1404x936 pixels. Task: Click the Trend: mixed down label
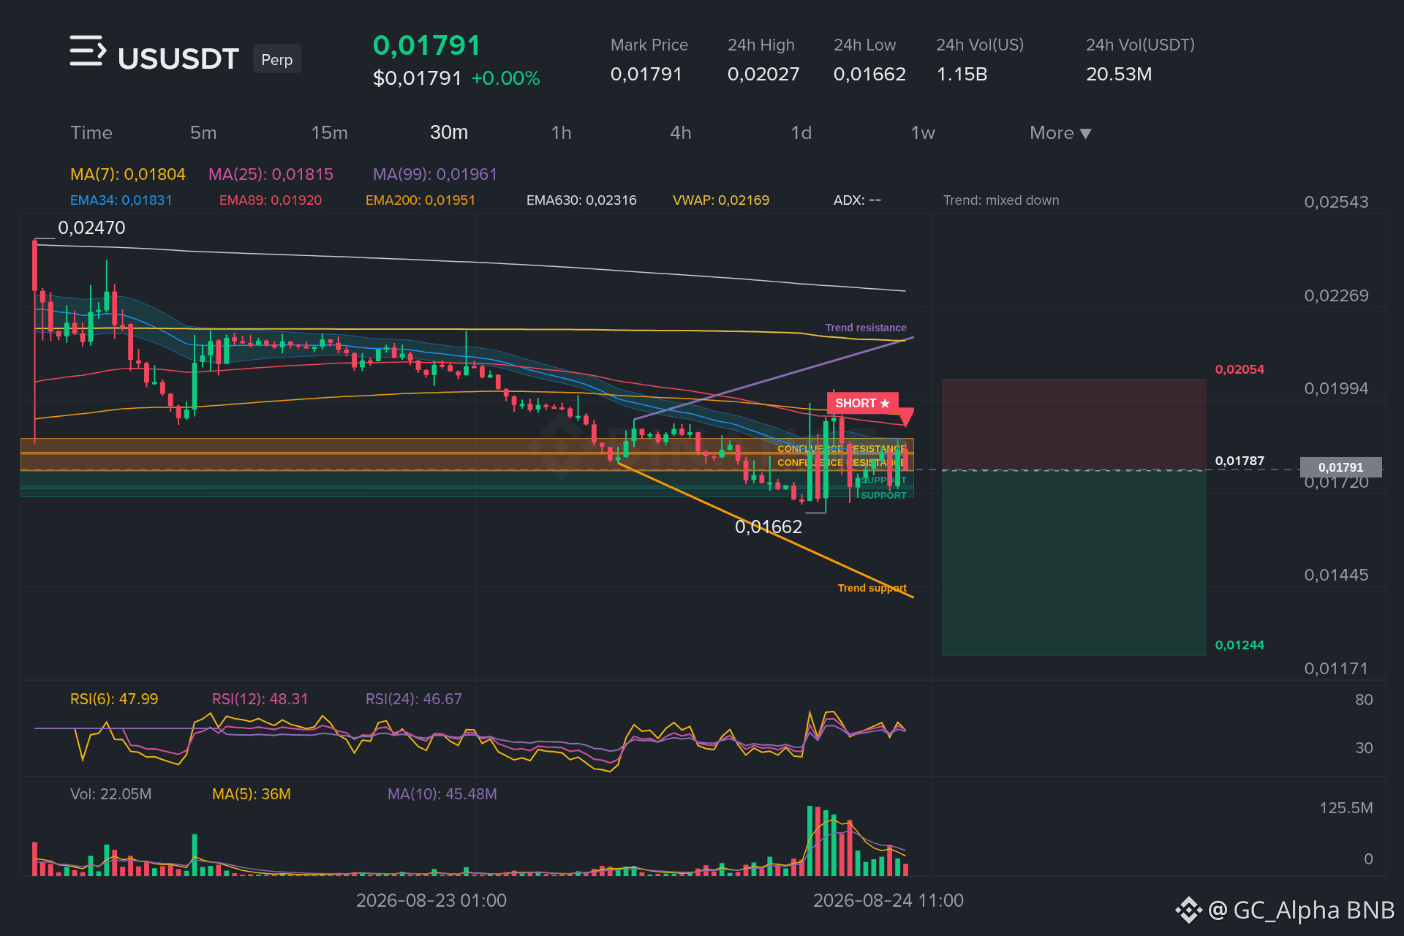click(x=1001, y=200)
